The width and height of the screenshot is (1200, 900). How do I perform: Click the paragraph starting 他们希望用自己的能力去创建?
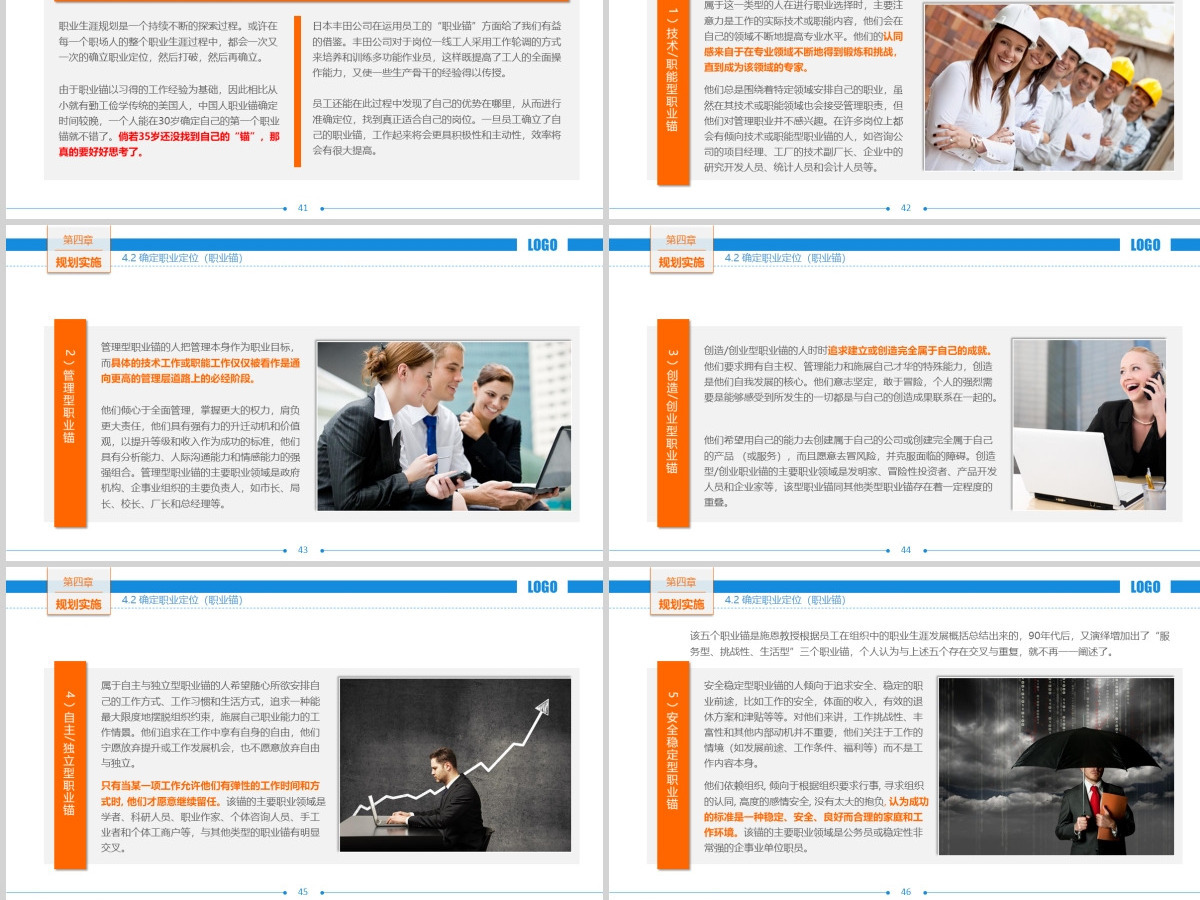click(851, 470)
